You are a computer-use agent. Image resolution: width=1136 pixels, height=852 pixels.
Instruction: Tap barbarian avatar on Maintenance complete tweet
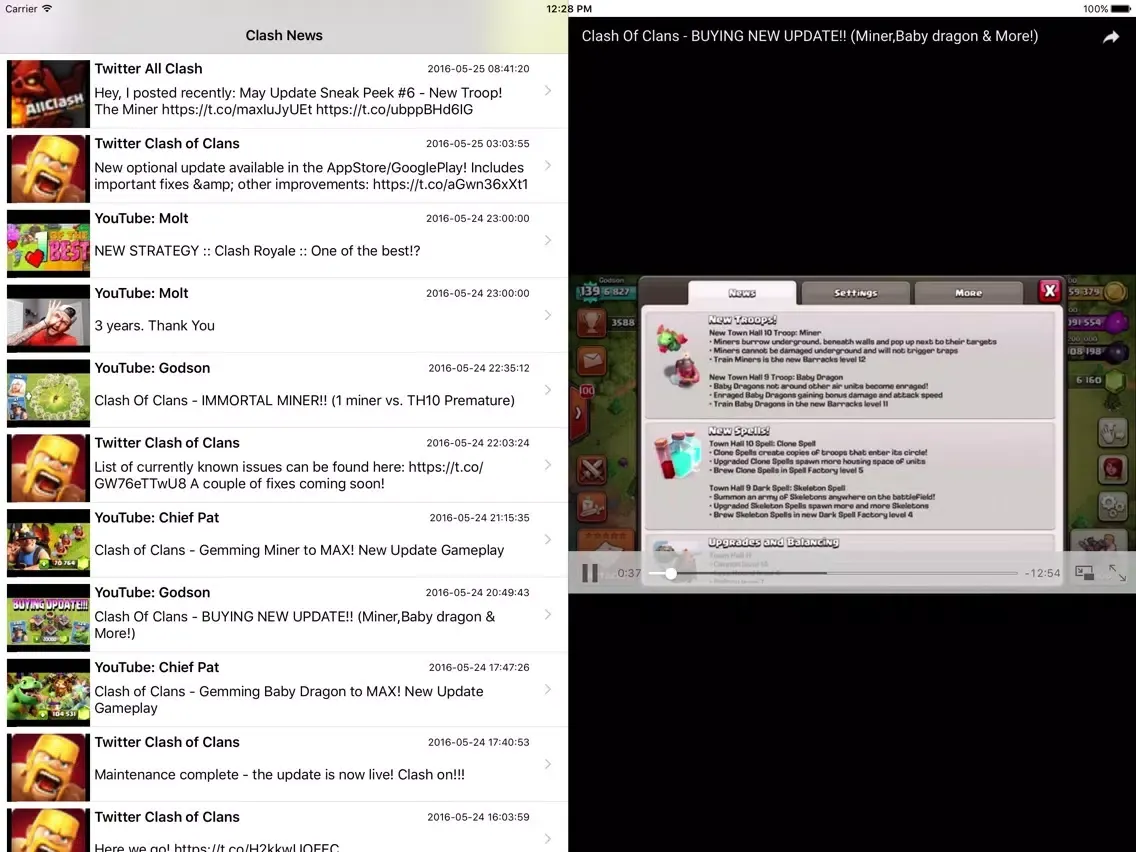pos(49,767)
